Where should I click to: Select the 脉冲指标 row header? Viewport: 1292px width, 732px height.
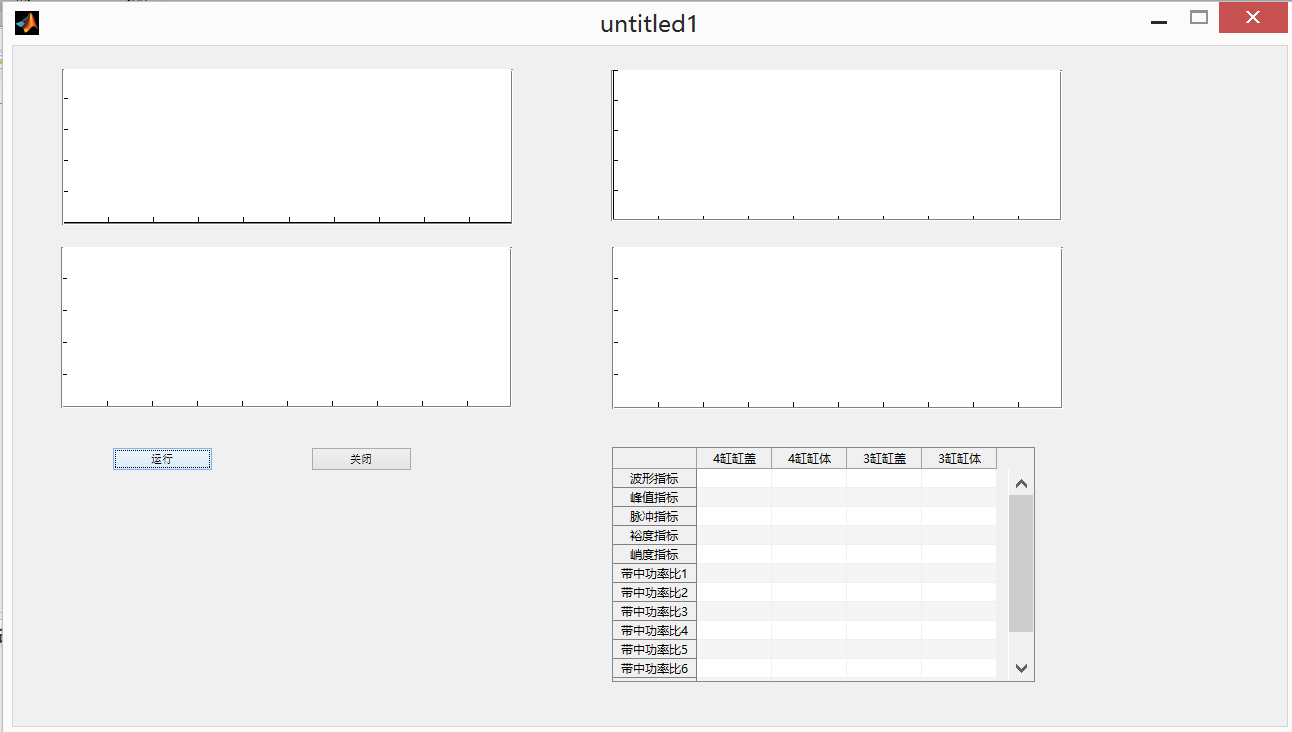(654, 516)
